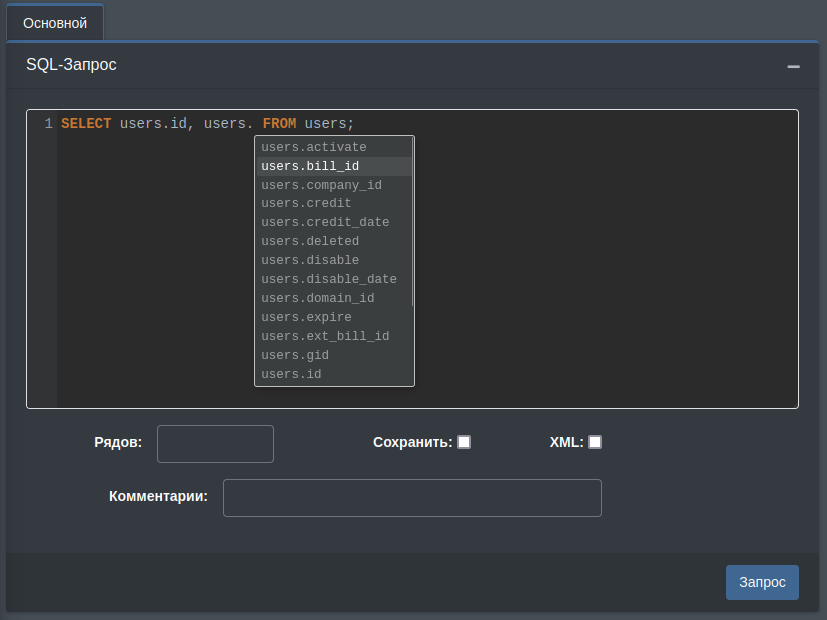Choose users.gid from completion popup

[295, 355]
